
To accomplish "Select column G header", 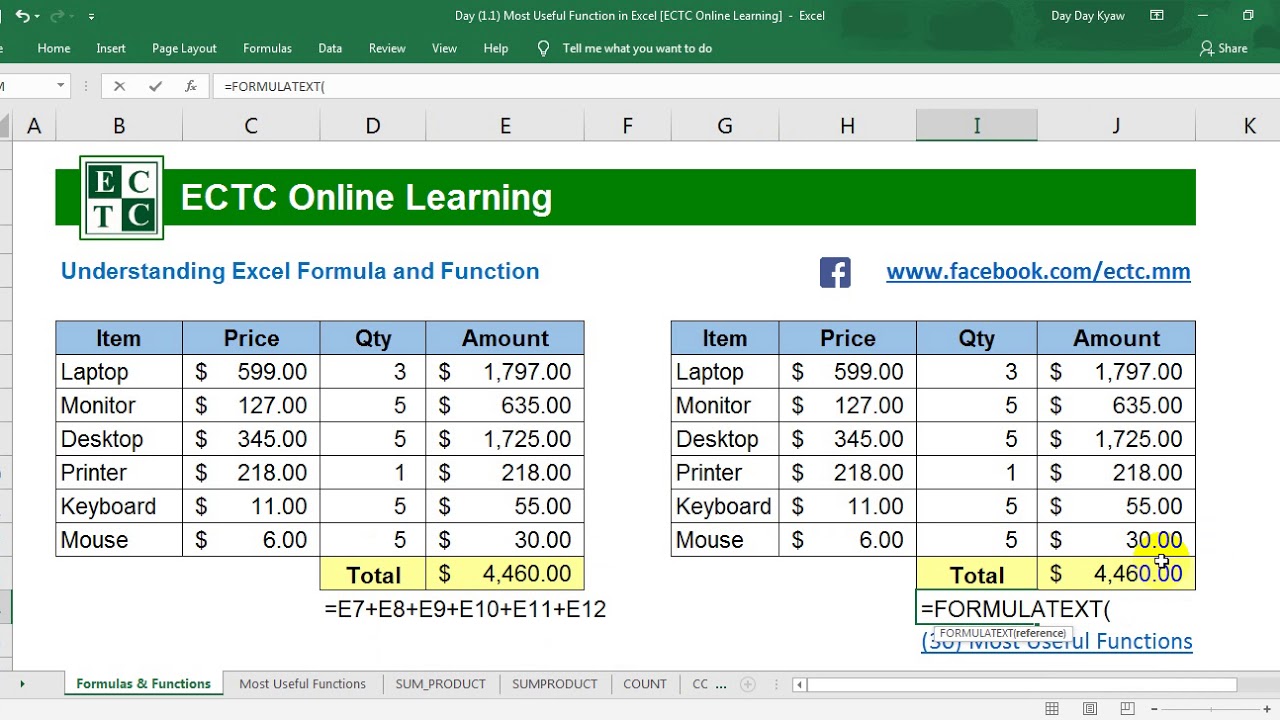I will coord(725,126).
